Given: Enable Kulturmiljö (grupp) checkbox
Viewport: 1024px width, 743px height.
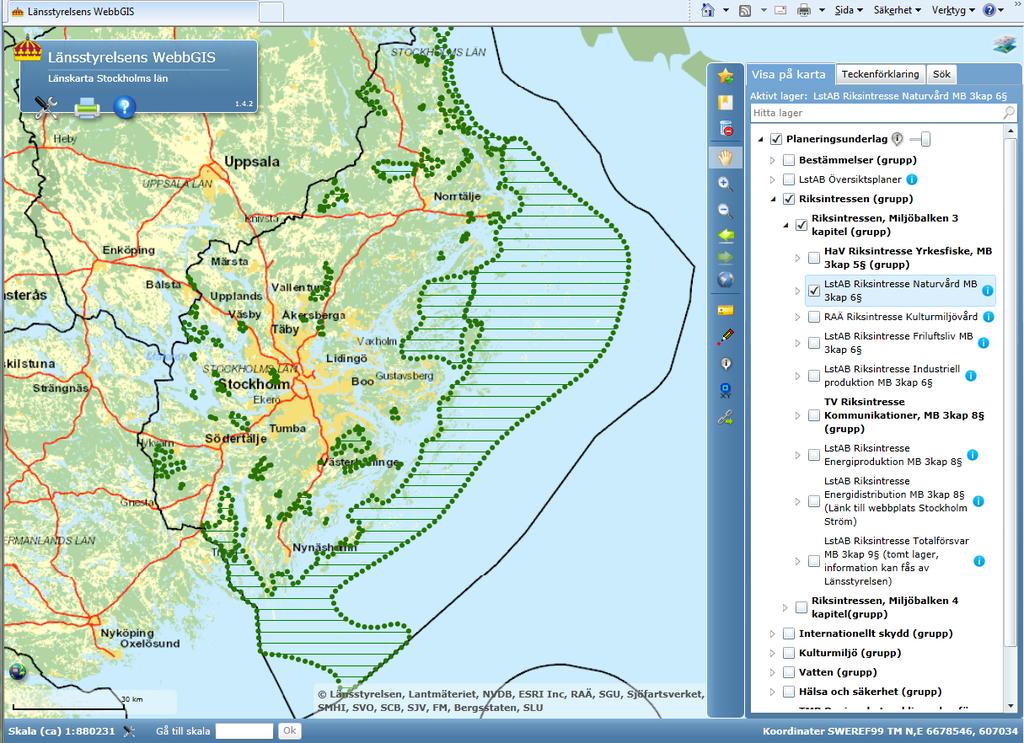Looking at the screenshot, I should click(x=789, y=653).
